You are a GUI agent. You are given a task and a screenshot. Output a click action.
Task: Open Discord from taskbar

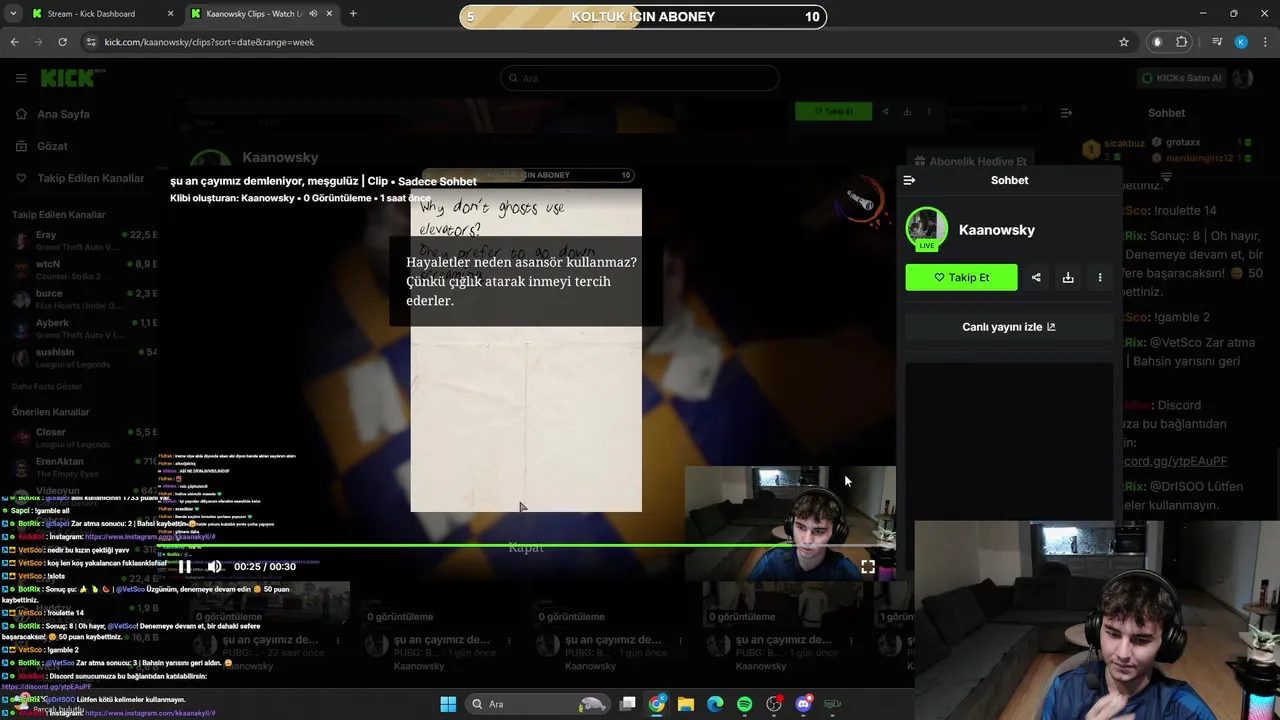tap(803, 704)
